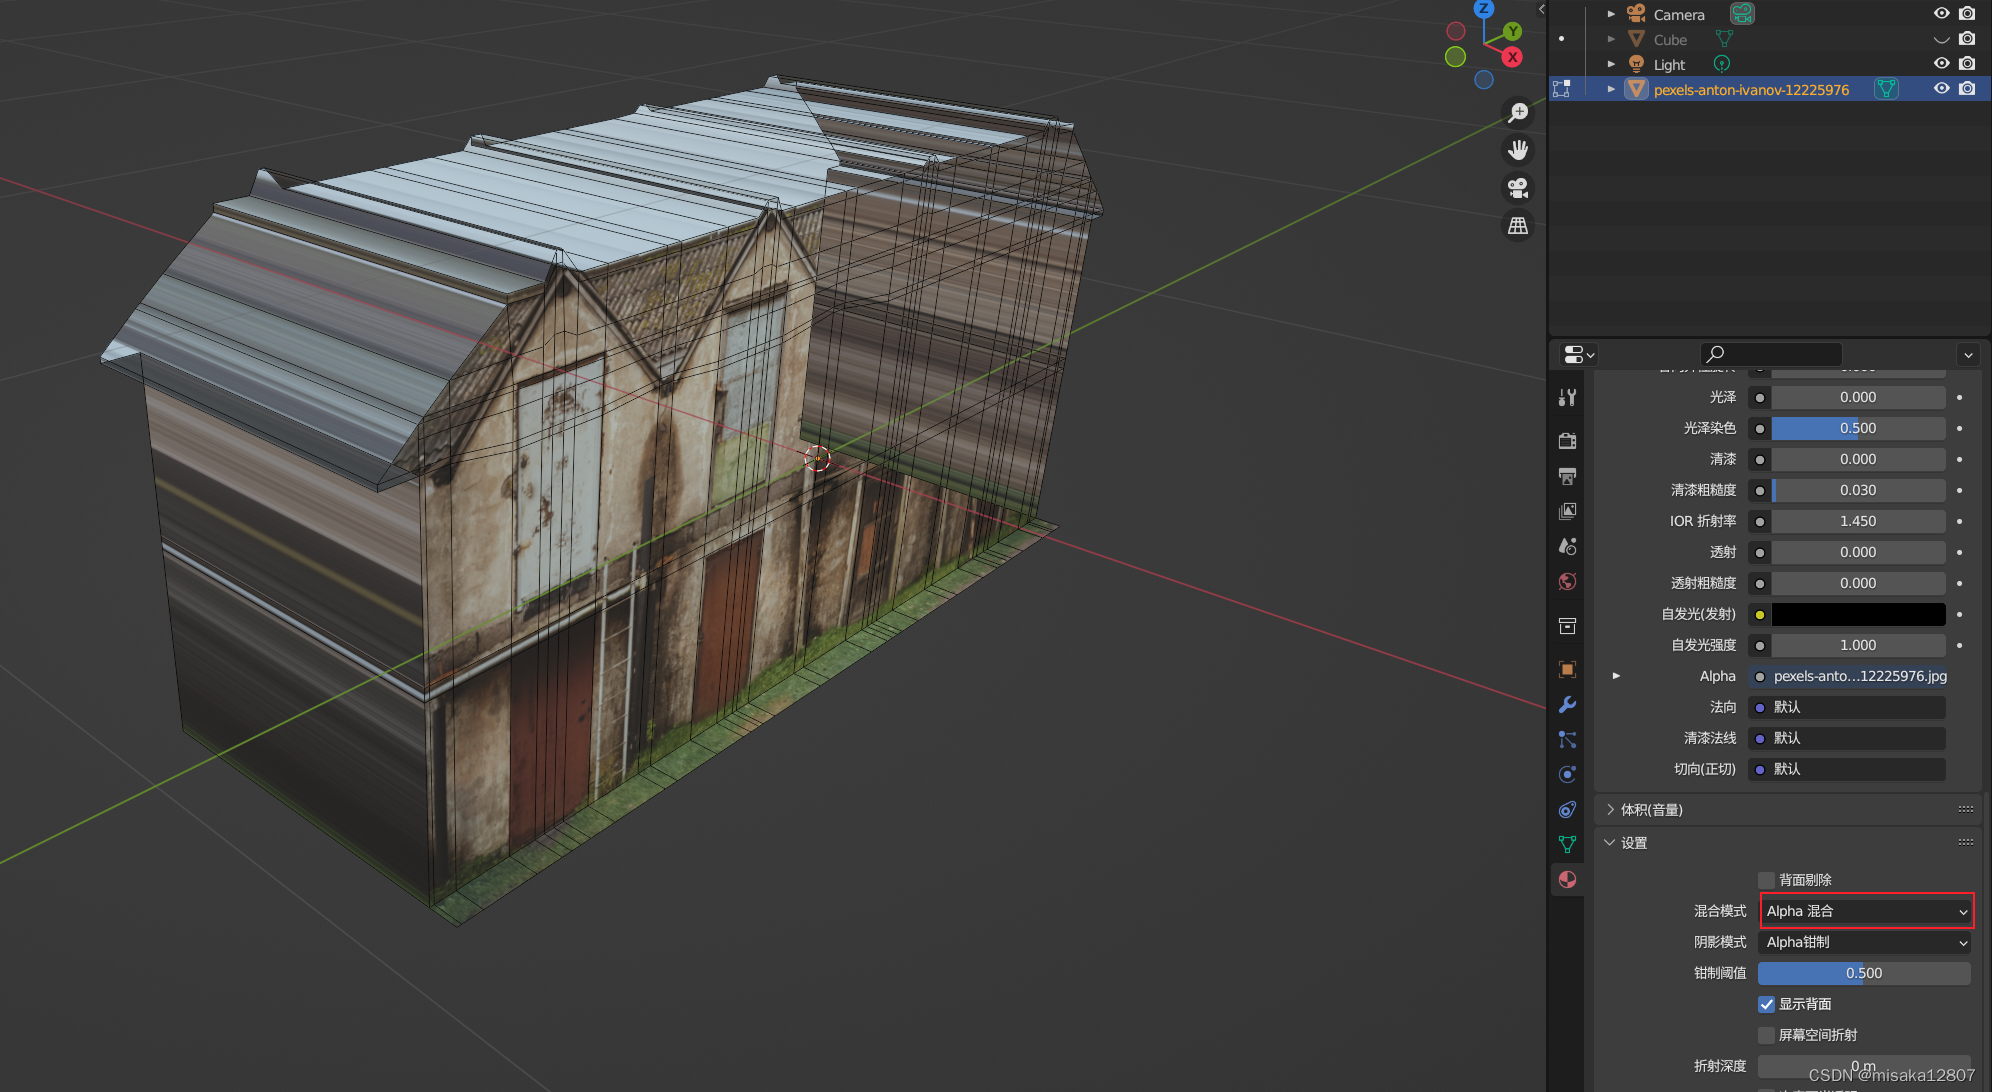Open the Scene properties tab

[1567, 546]
